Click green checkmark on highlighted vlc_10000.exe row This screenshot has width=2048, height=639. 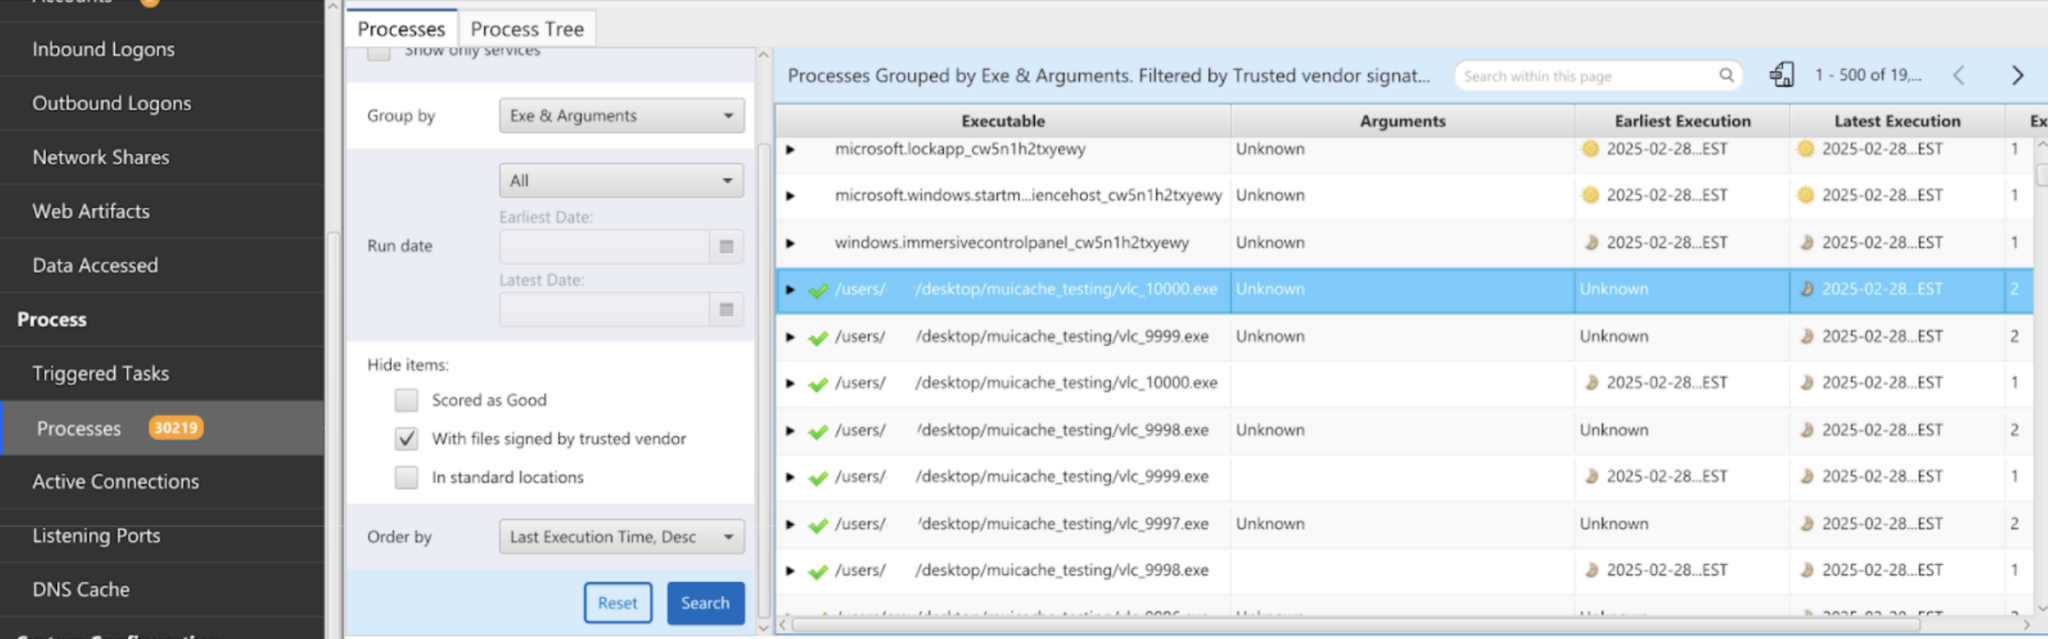818,290
